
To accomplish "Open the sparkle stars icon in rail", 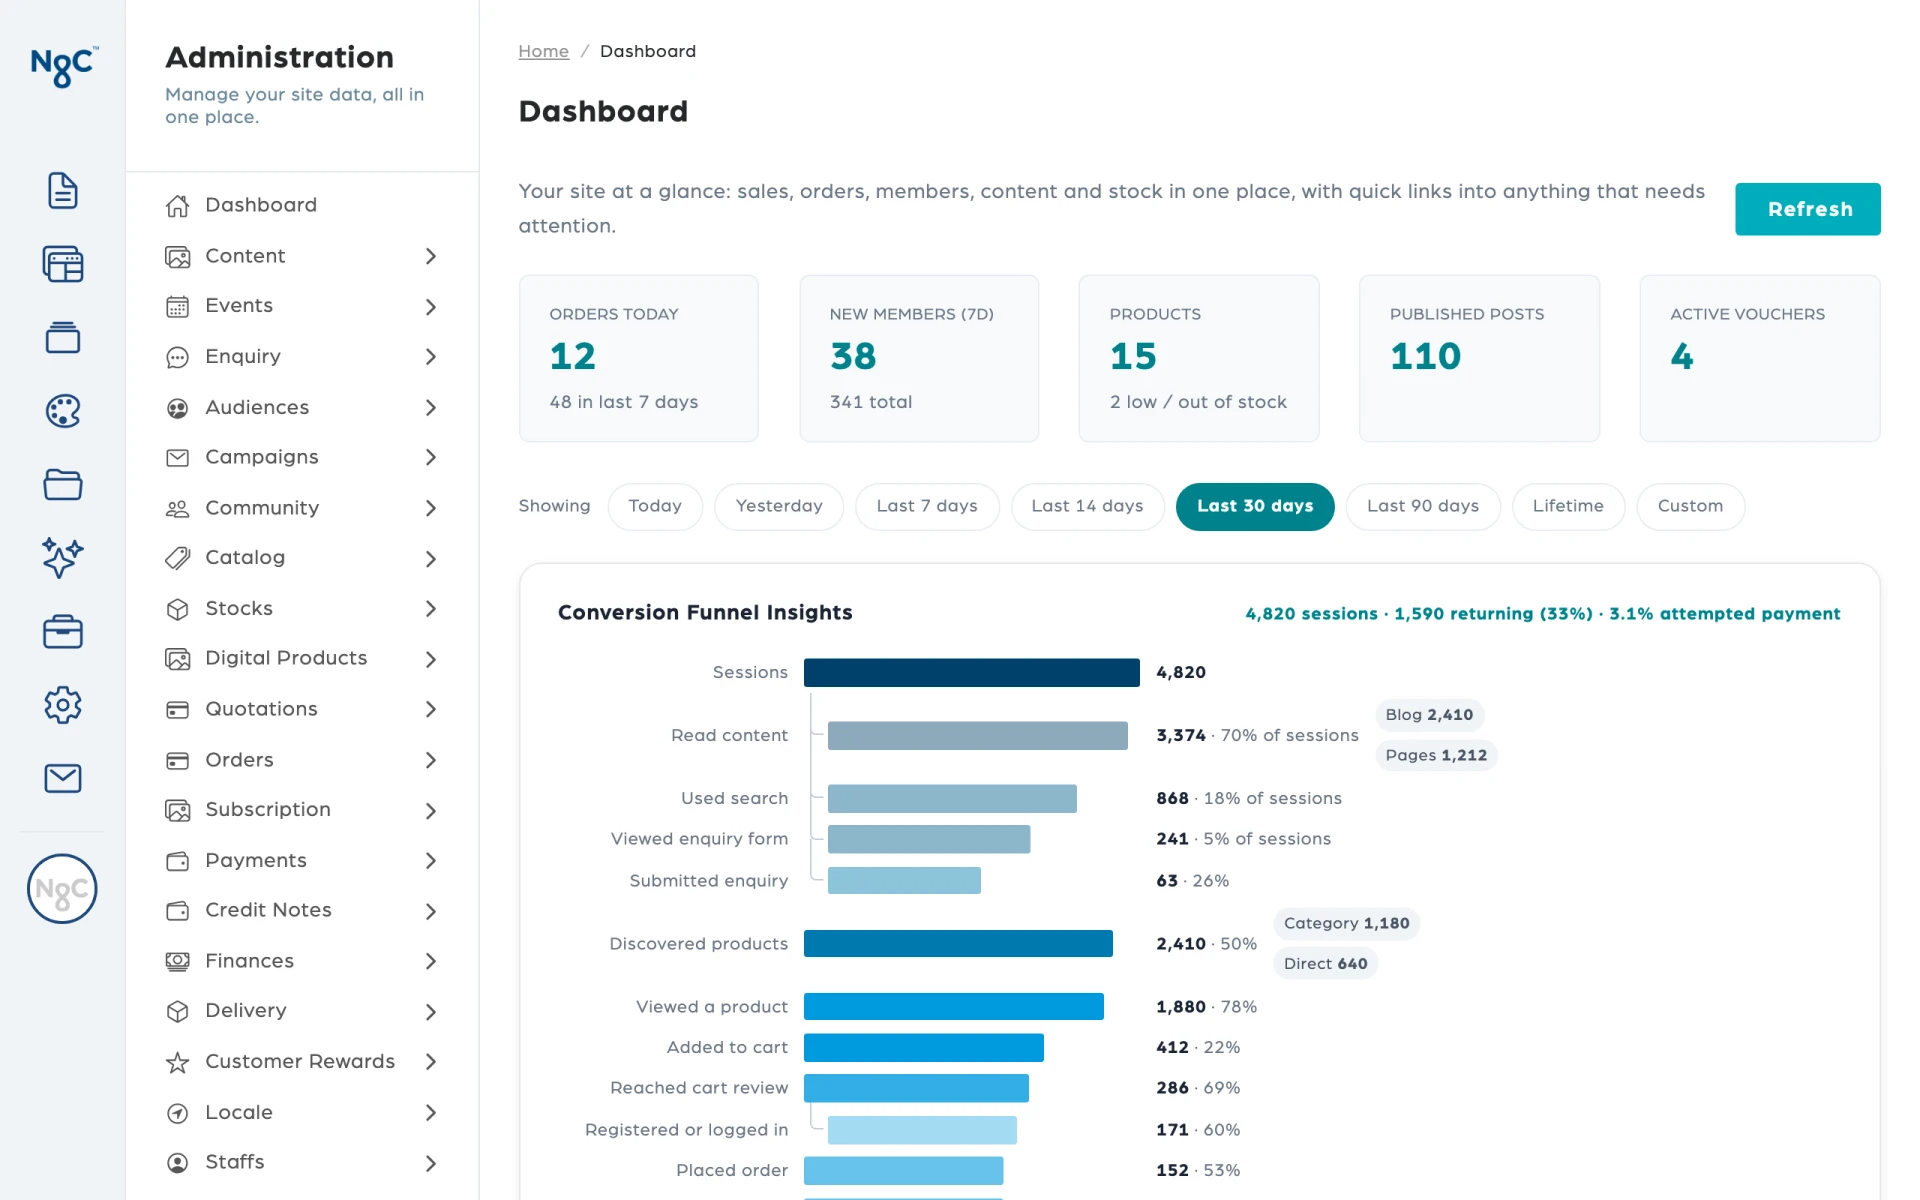I will coord(63,558).
